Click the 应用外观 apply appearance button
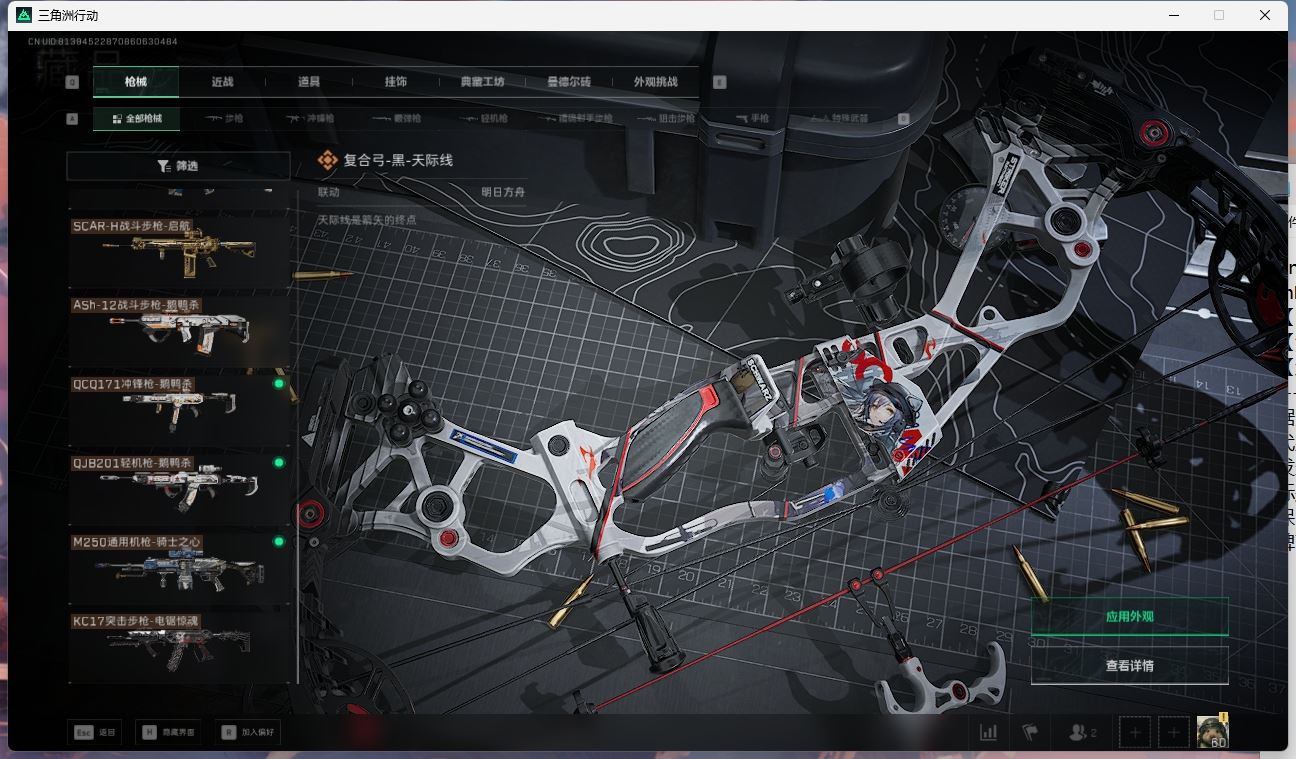 [1129, 616]
